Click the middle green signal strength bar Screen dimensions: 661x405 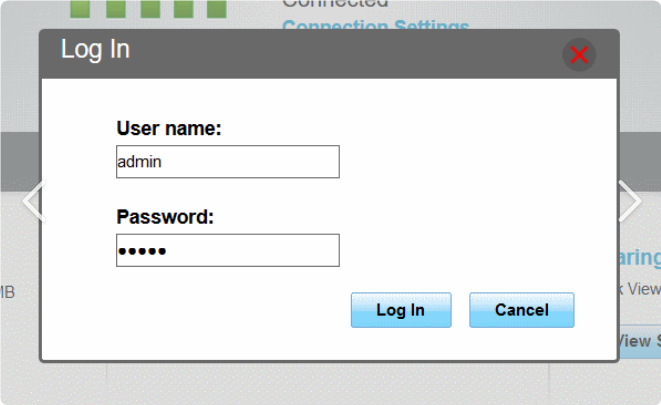click(x=150, y=9)
